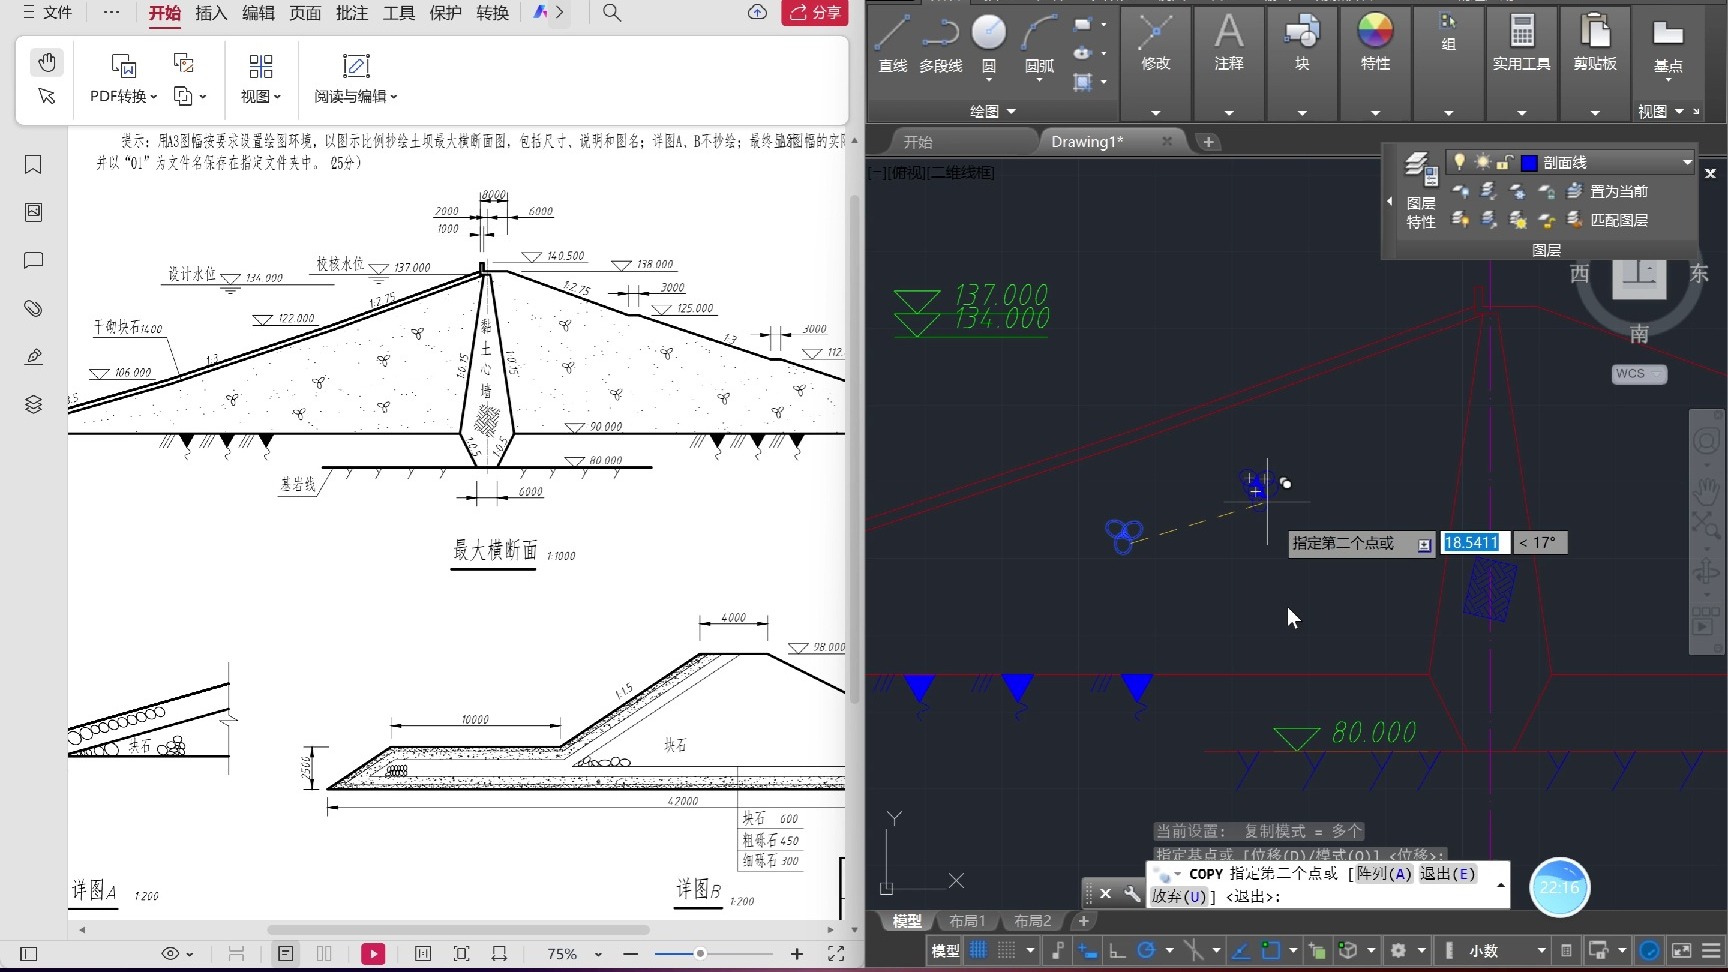This screenshot has width=1728, height=972.
Task: Select the 圆弧 (Arc) tool
Action: pyautogui.click(x=1039, y=40)
